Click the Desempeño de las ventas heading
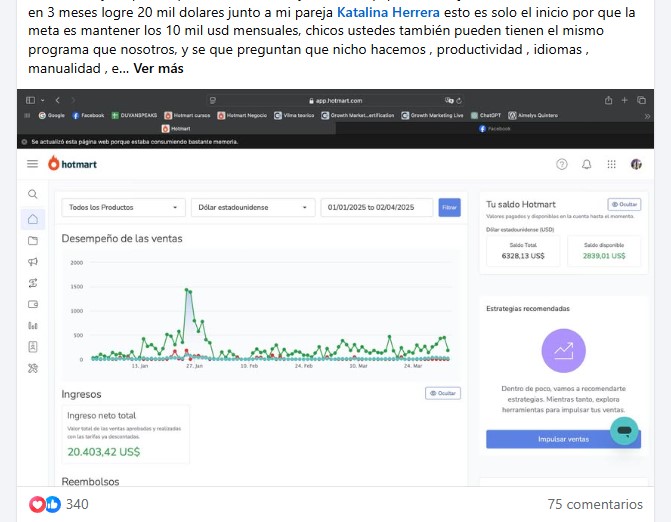 click(122, 238)
